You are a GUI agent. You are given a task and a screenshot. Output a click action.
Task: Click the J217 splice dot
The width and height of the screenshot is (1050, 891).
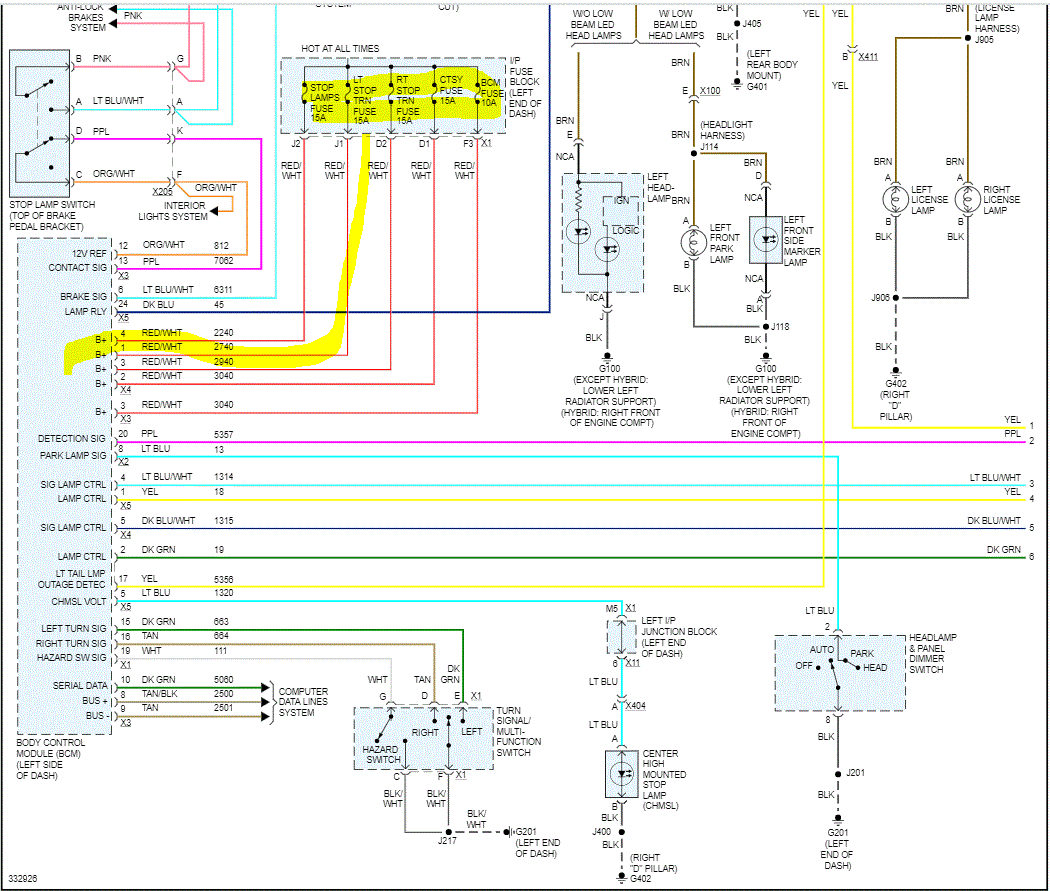pos(448,832)
